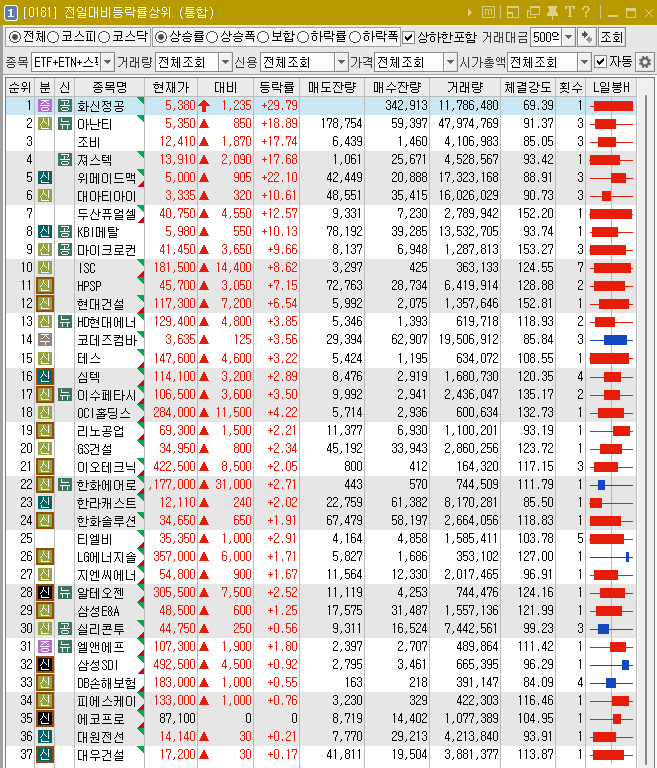Open the 현대건설 stock name
Viewport: 657px width, 768px height.
click(100, 304)
